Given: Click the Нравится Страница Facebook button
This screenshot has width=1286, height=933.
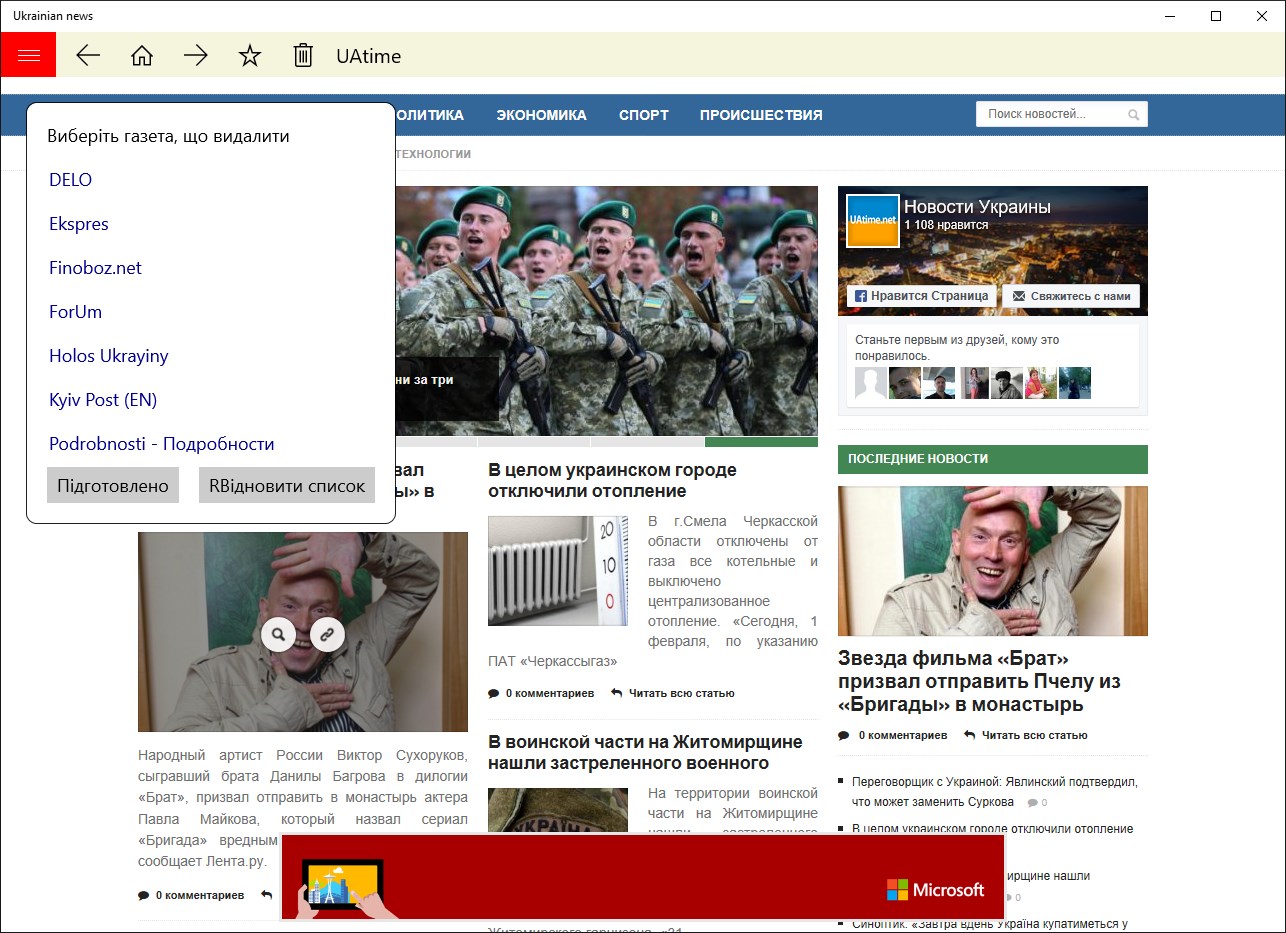Looking at the screenshot, I should pos(921,296).
